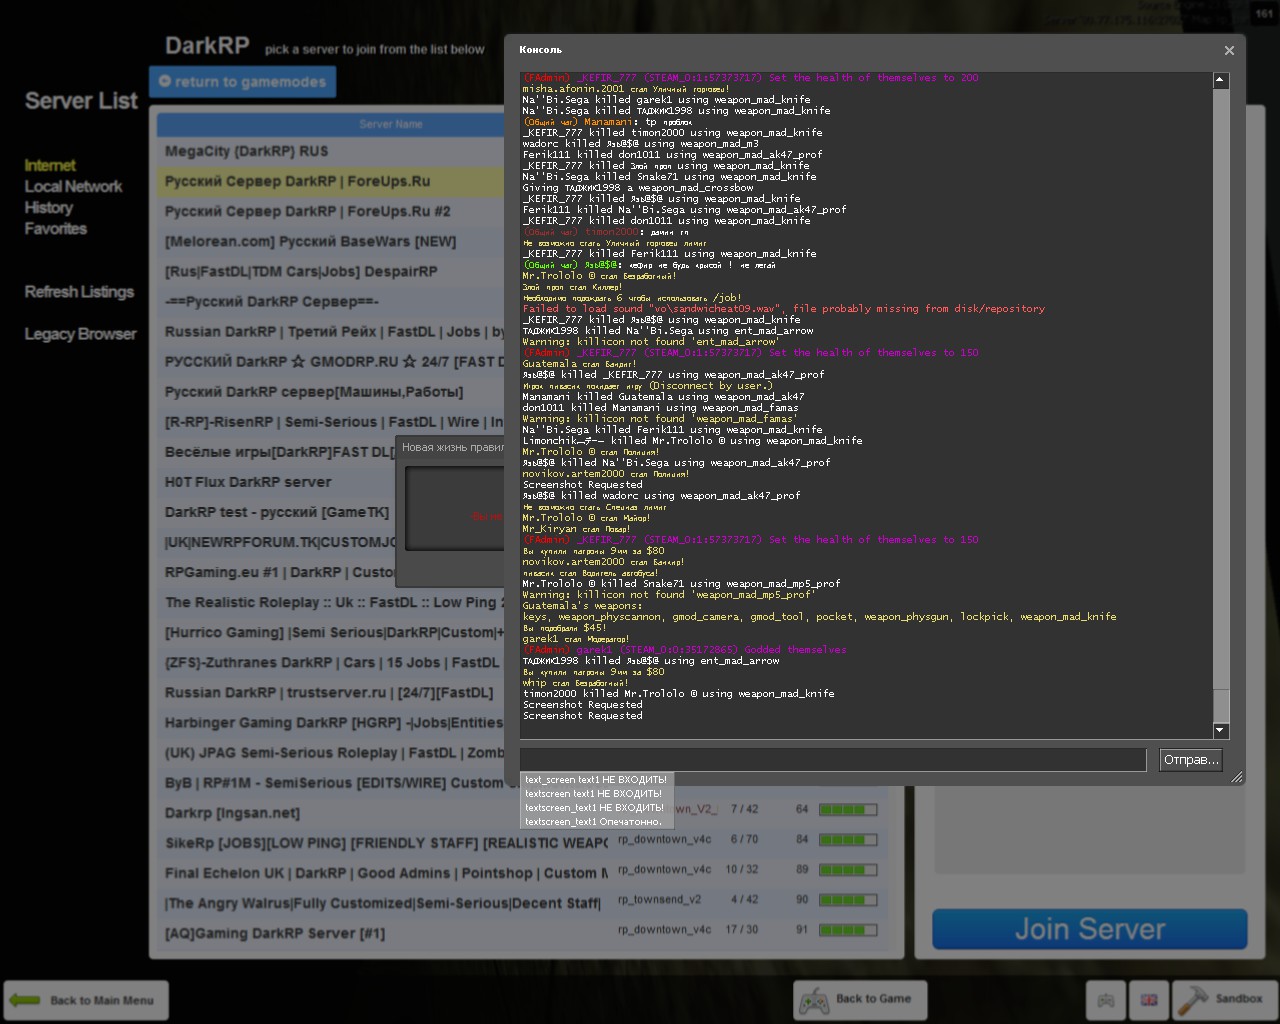The height and width of the screenshot is (1024, 1280).
Task: Pick suggestion 'textscreen_text1 НЕ ВХОДИТЬ!'
Action: click(x=596, y=808)
